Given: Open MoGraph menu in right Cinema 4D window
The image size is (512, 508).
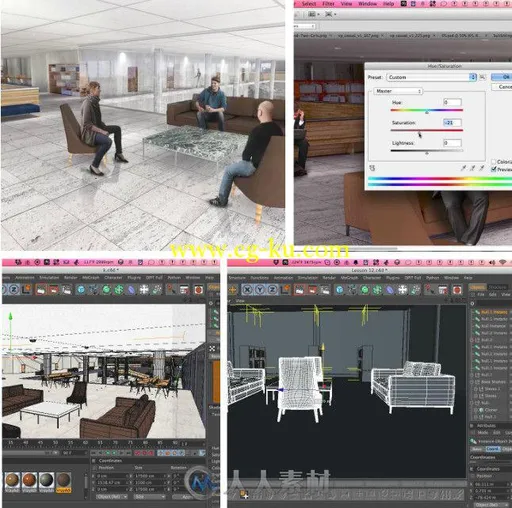Looking at the screenshot, I should pyautogui.click(x=349, y=278).
